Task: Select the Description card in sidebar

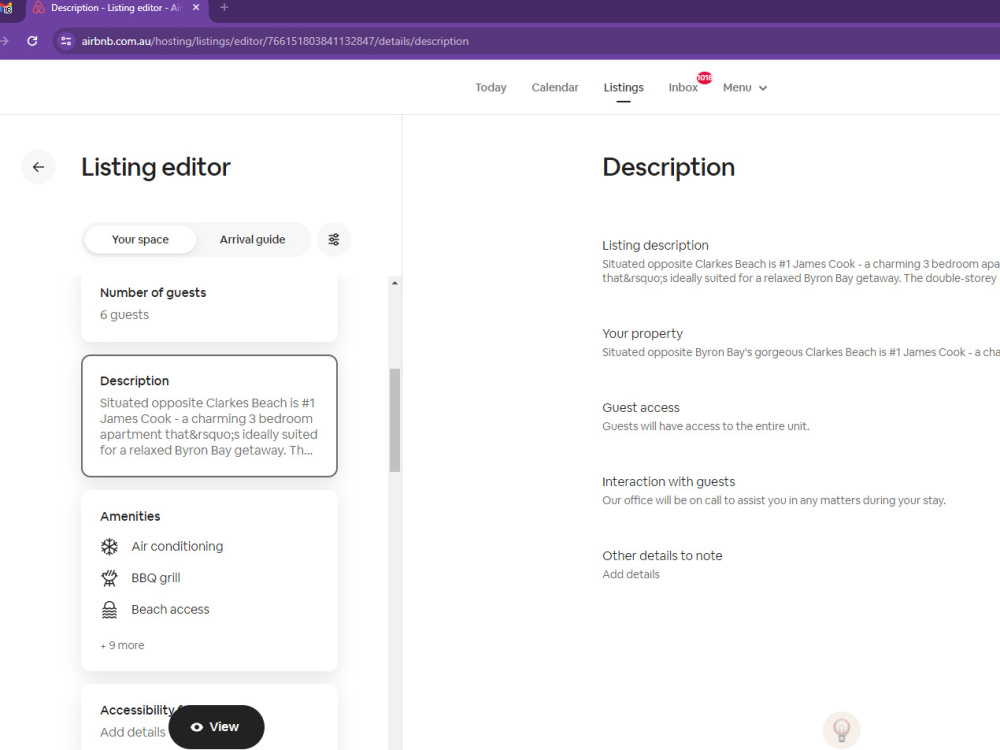Action: click(x=209, y=416)
